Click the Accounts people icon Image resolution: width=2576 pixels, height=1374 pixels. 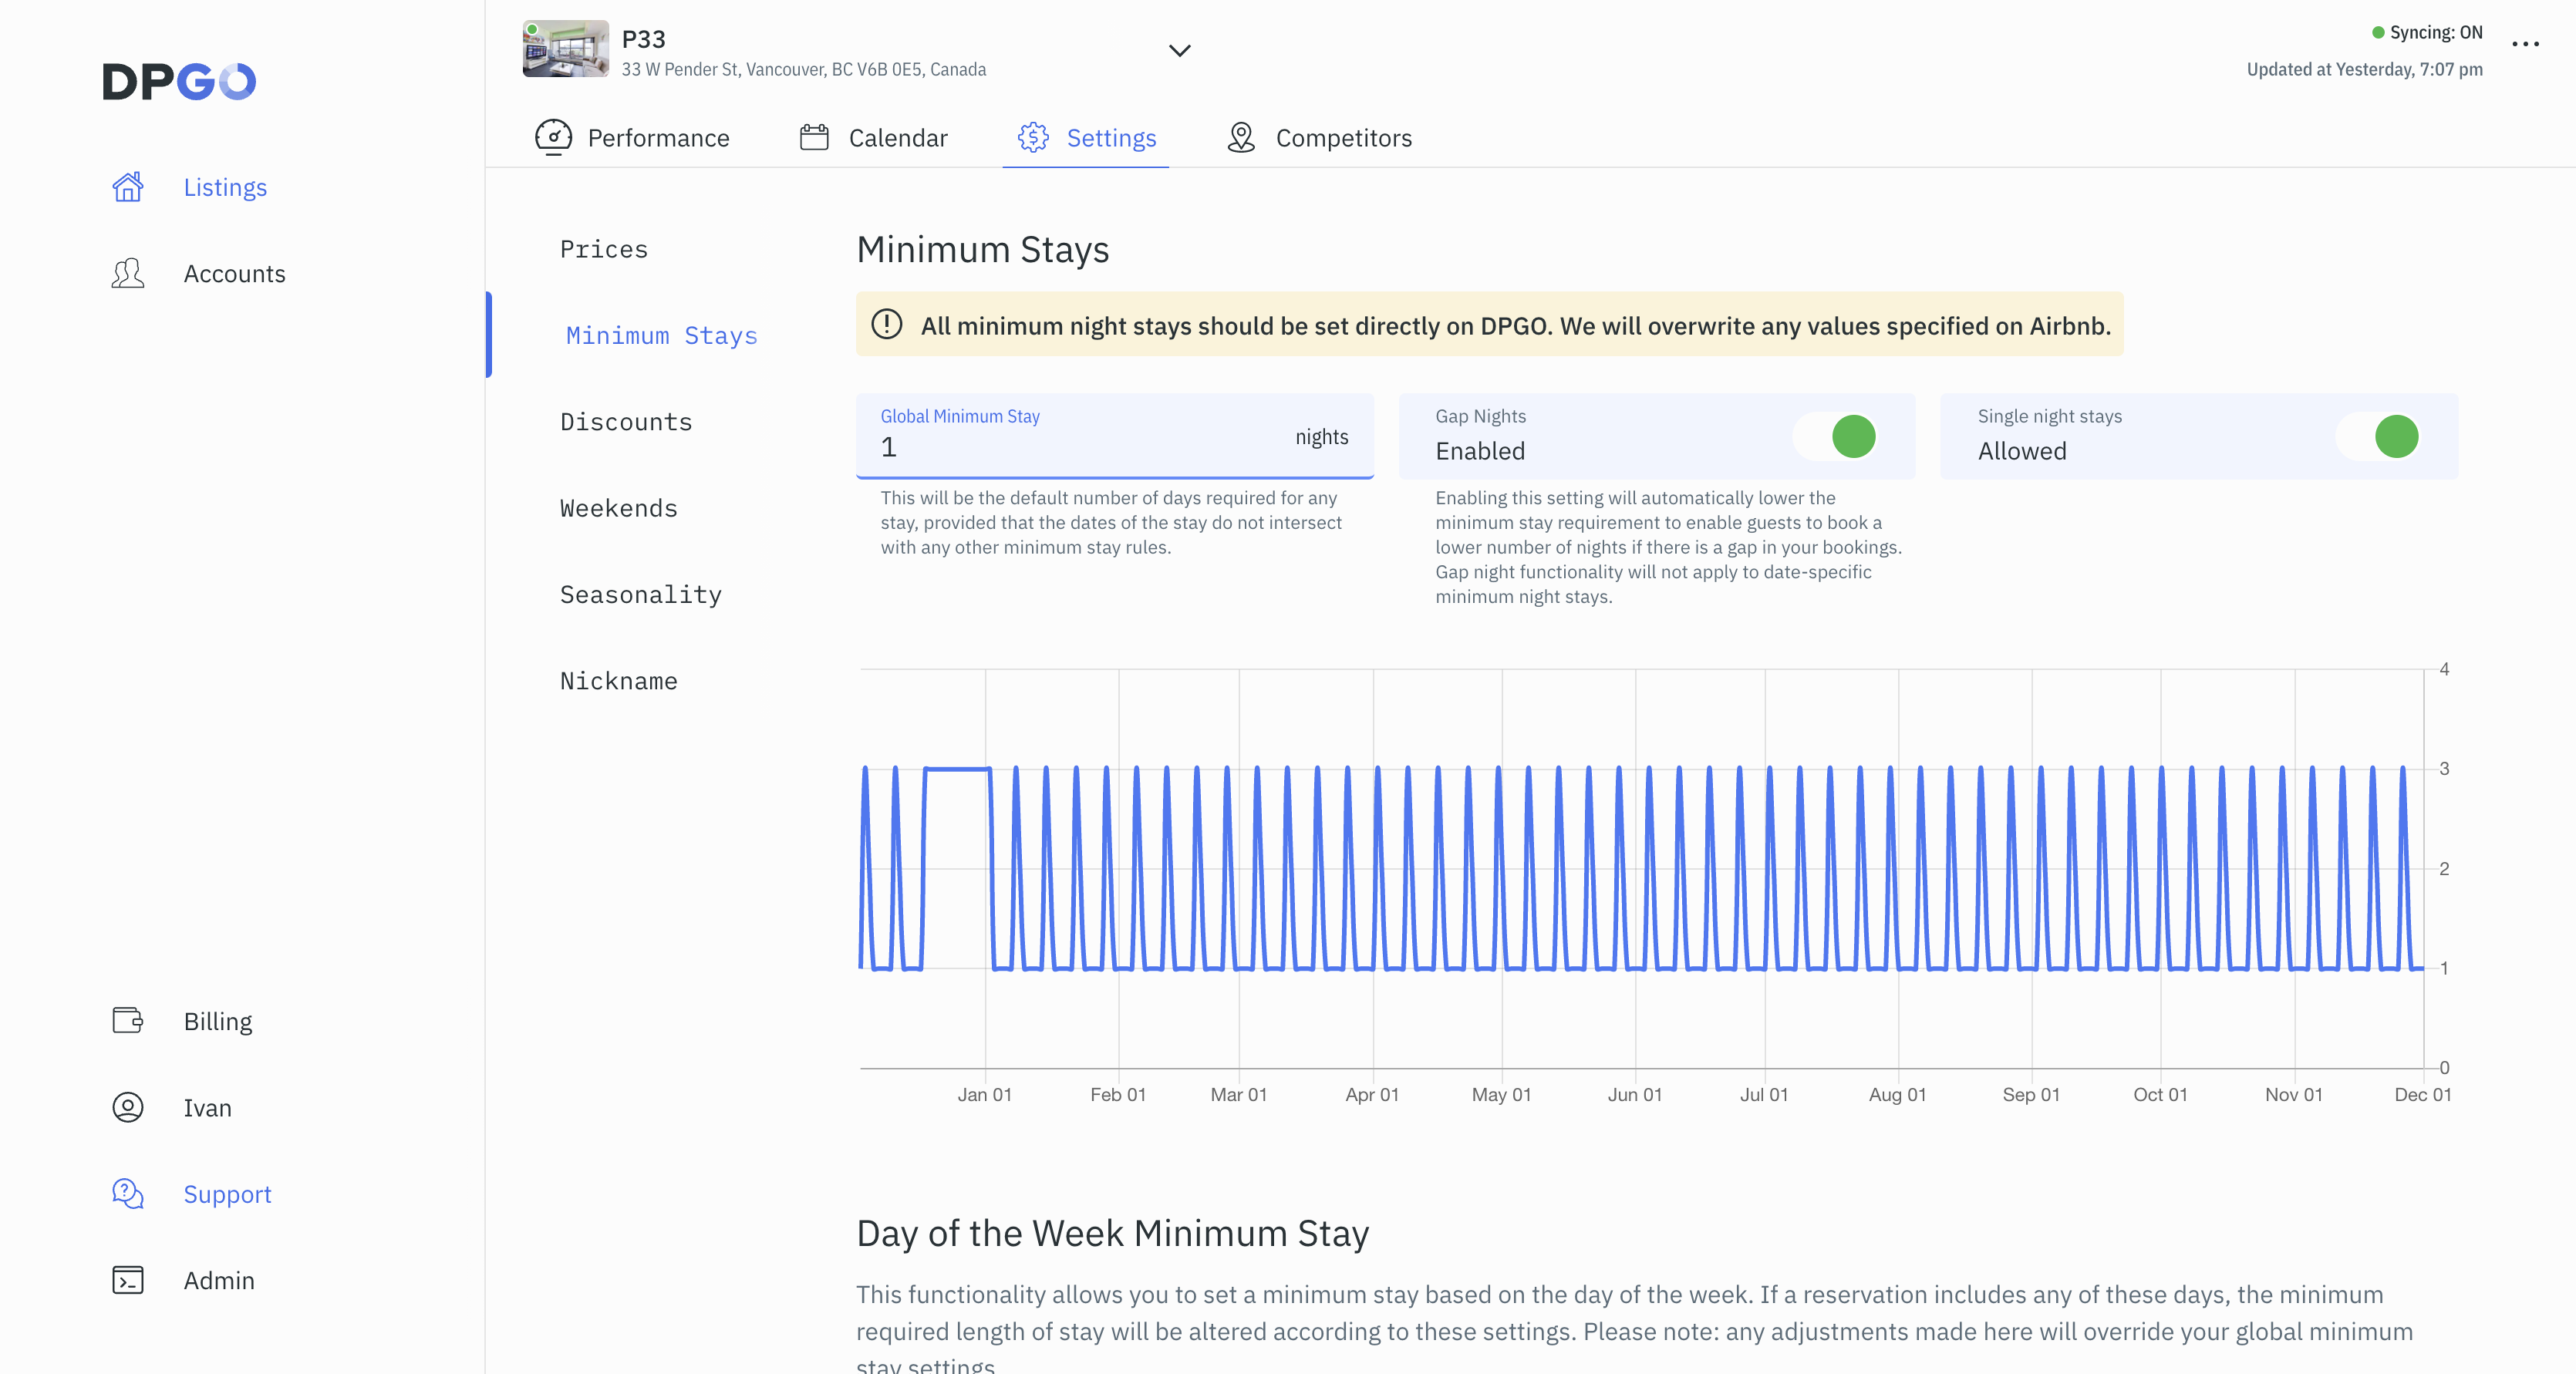[128, 274]
